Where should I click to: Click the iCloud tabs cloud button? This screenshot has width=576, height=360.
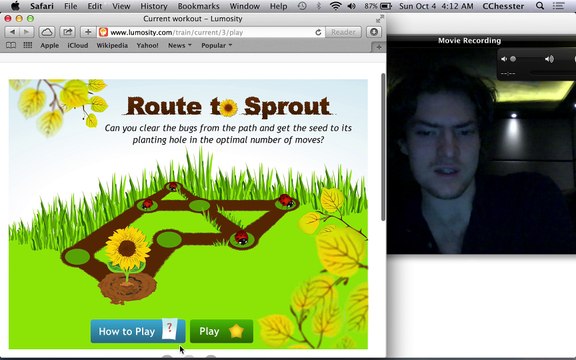(x=47, y=32)
